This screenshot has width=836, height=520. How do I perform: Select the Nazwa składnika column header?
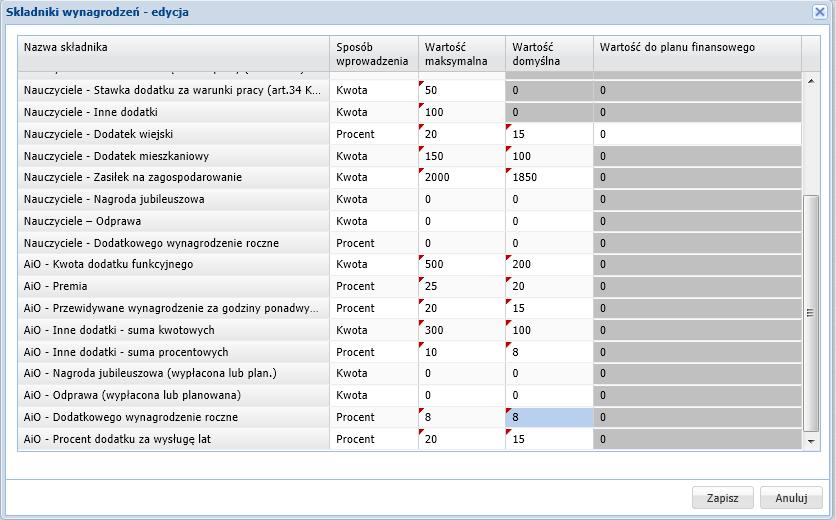pos(173,53)
